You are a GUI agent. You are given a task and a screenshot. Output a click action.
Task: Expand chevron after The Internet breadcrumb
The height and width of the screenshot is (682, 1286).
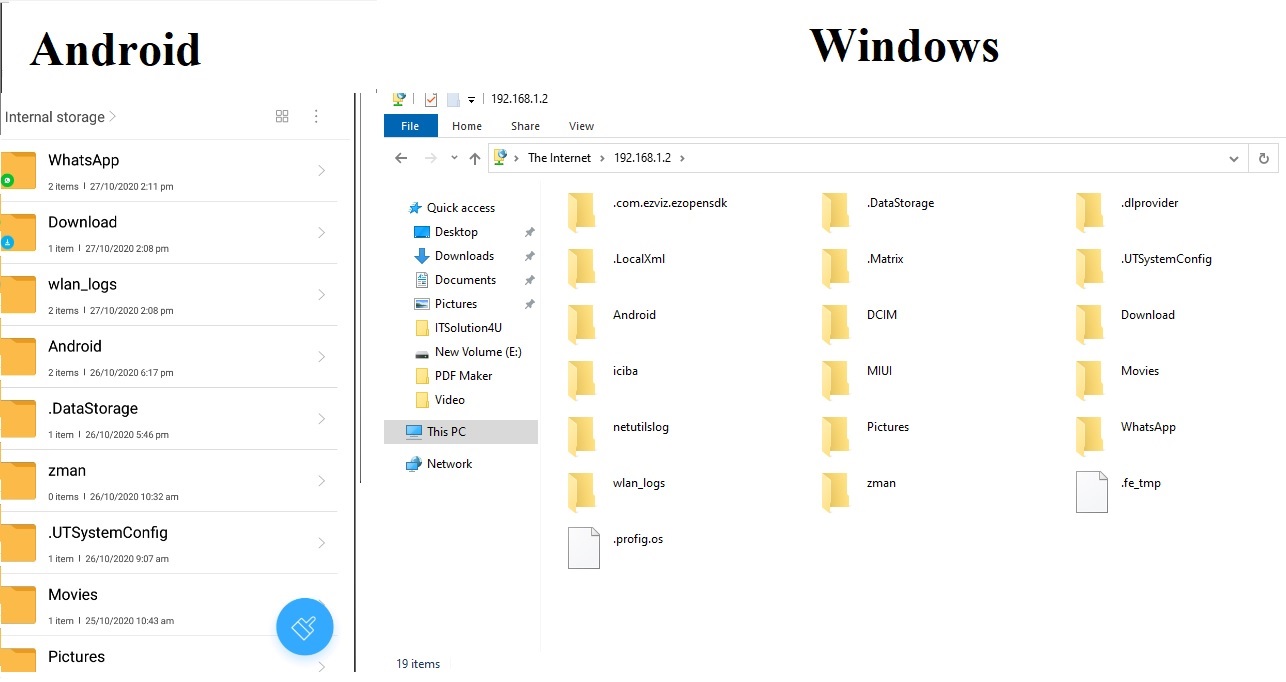point(602,158)
